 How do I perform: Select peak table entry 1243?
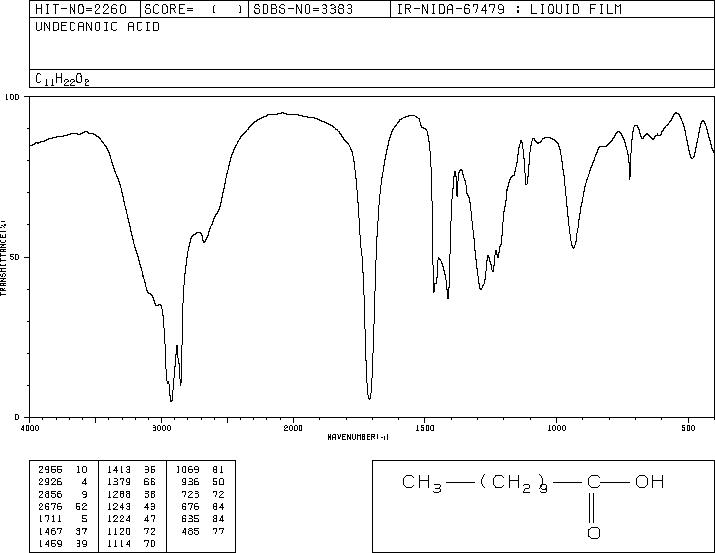[x=119, y=506]
